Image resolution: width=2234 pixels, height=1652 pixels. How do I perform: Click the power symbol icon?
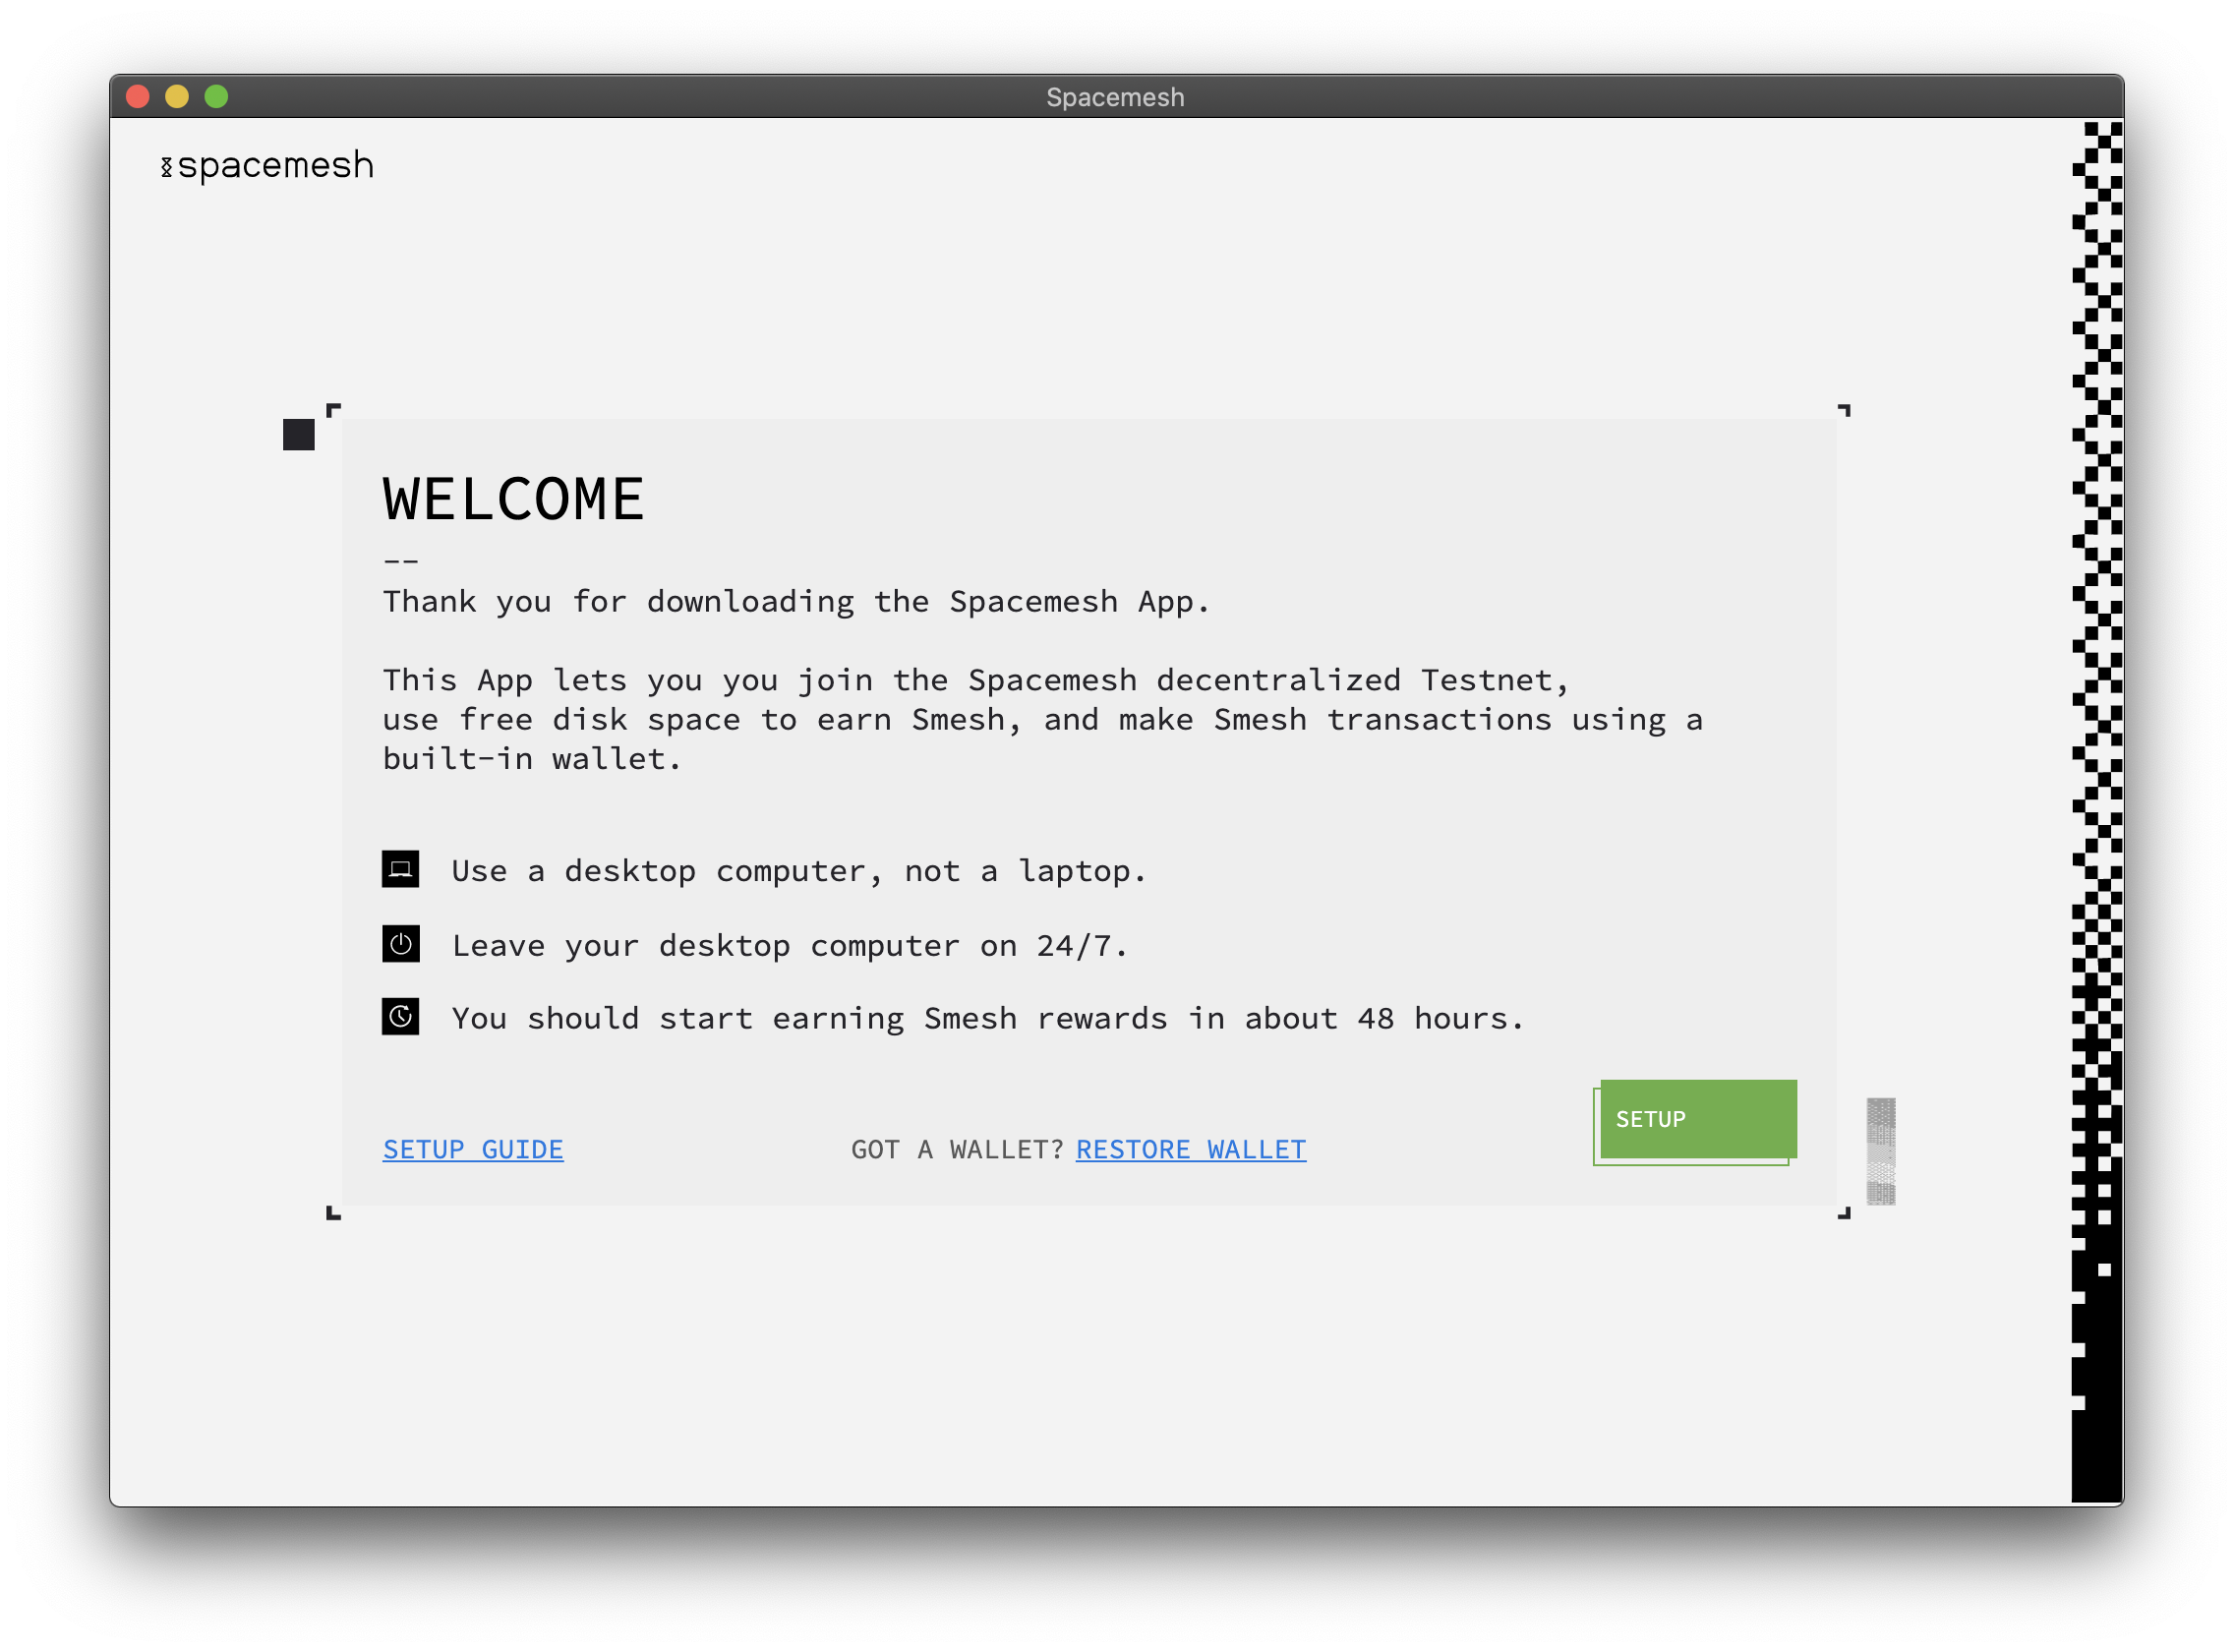400,943
